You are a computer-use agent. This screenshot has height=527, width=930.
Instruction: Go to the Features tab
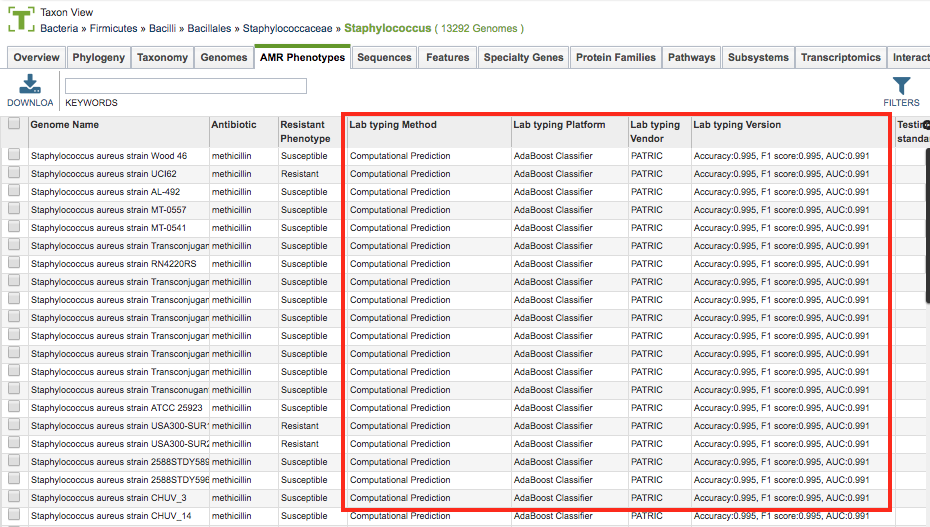click(x=448, y=58)
